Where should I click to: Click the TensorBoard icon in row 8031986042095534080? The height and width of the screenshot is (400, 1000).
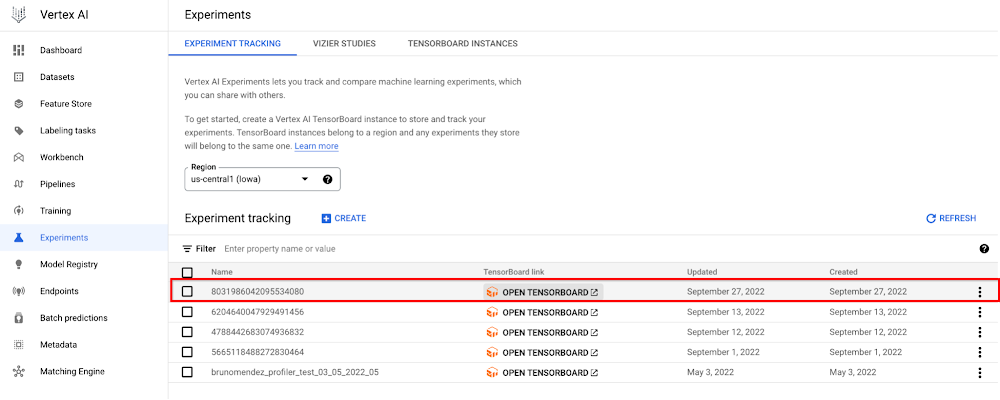[492, 292]
